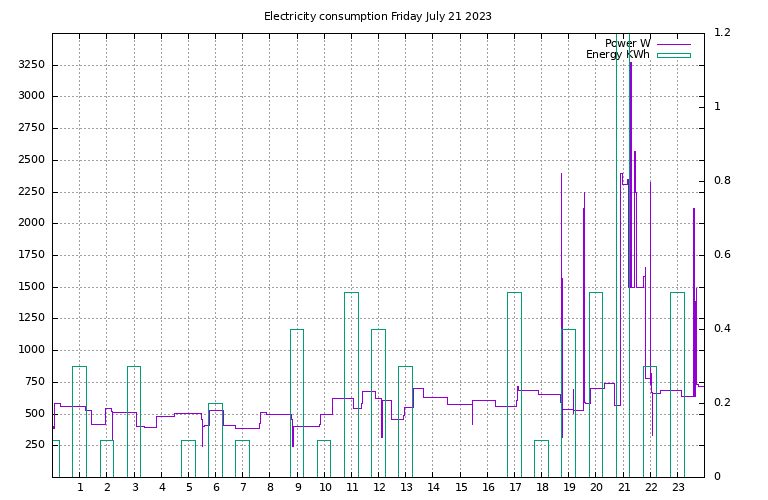Click the right axis label 0.6
This screenshot has height=500, width=768.
tap(722, 255)
